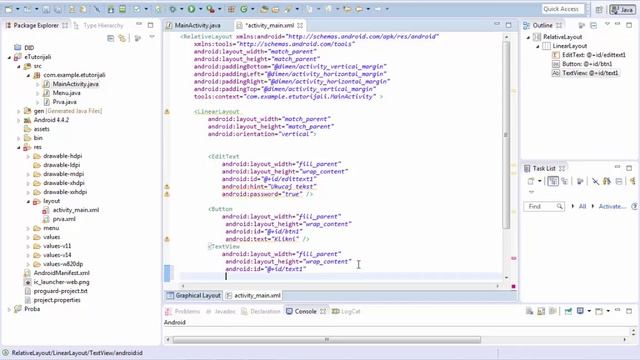
Task: Click the All link in Task List
Action: click(582, 207)
